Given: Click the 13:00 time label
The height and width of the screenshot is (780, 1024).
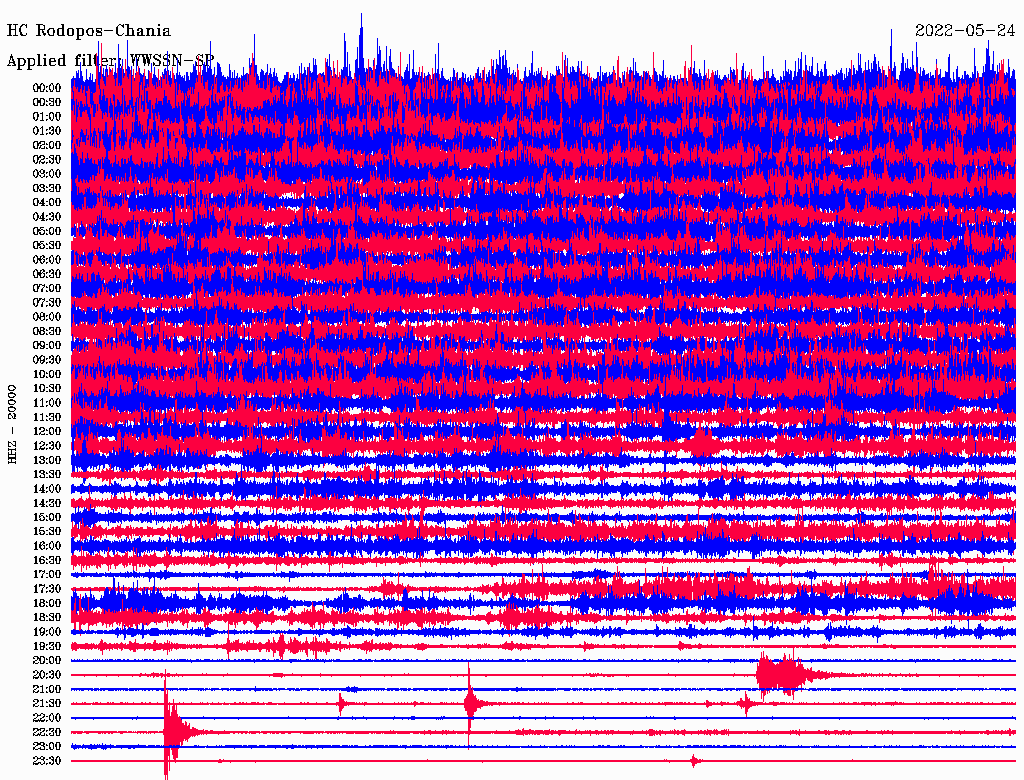Looking at the screenshot, I should click(x=47, y=460).
